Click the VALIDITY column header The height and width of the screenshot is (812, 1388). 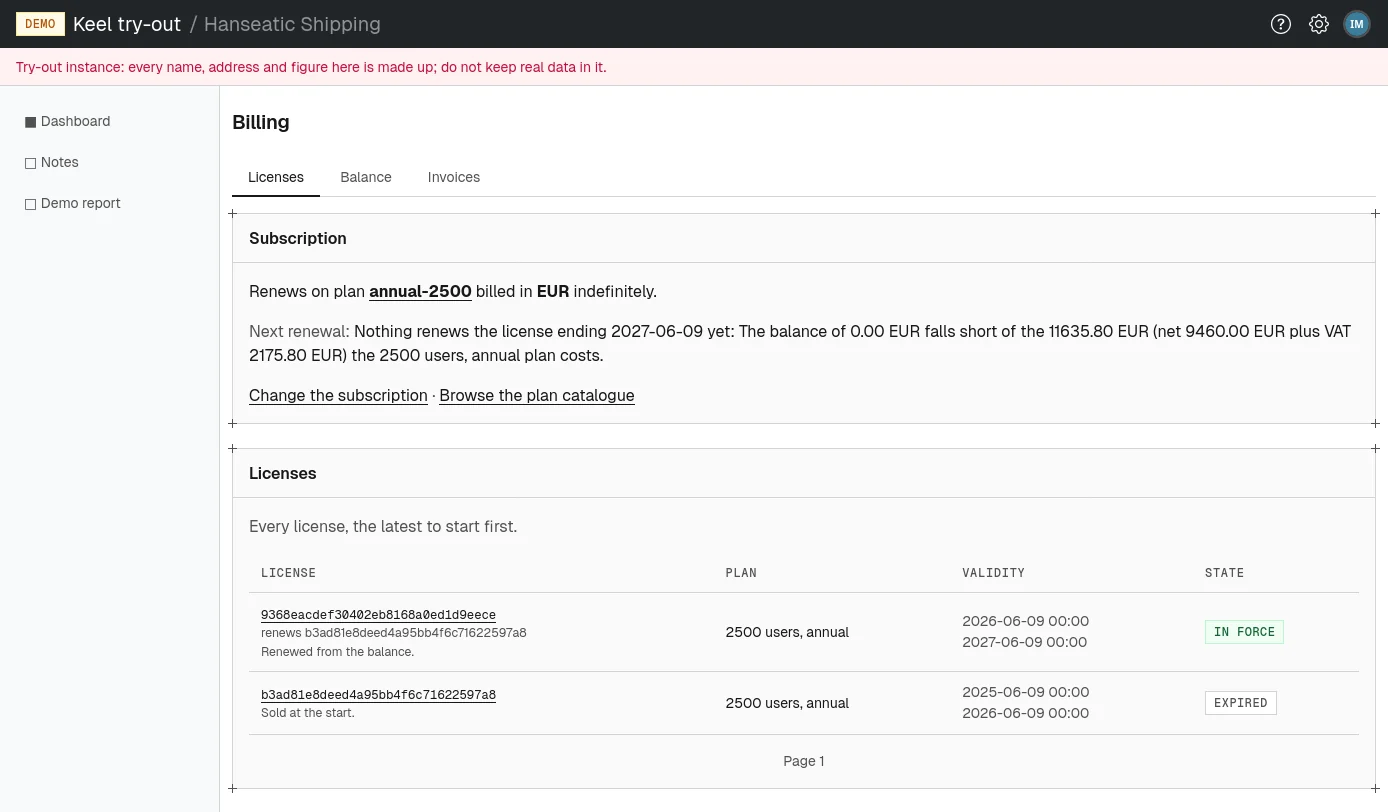(993, 573)
